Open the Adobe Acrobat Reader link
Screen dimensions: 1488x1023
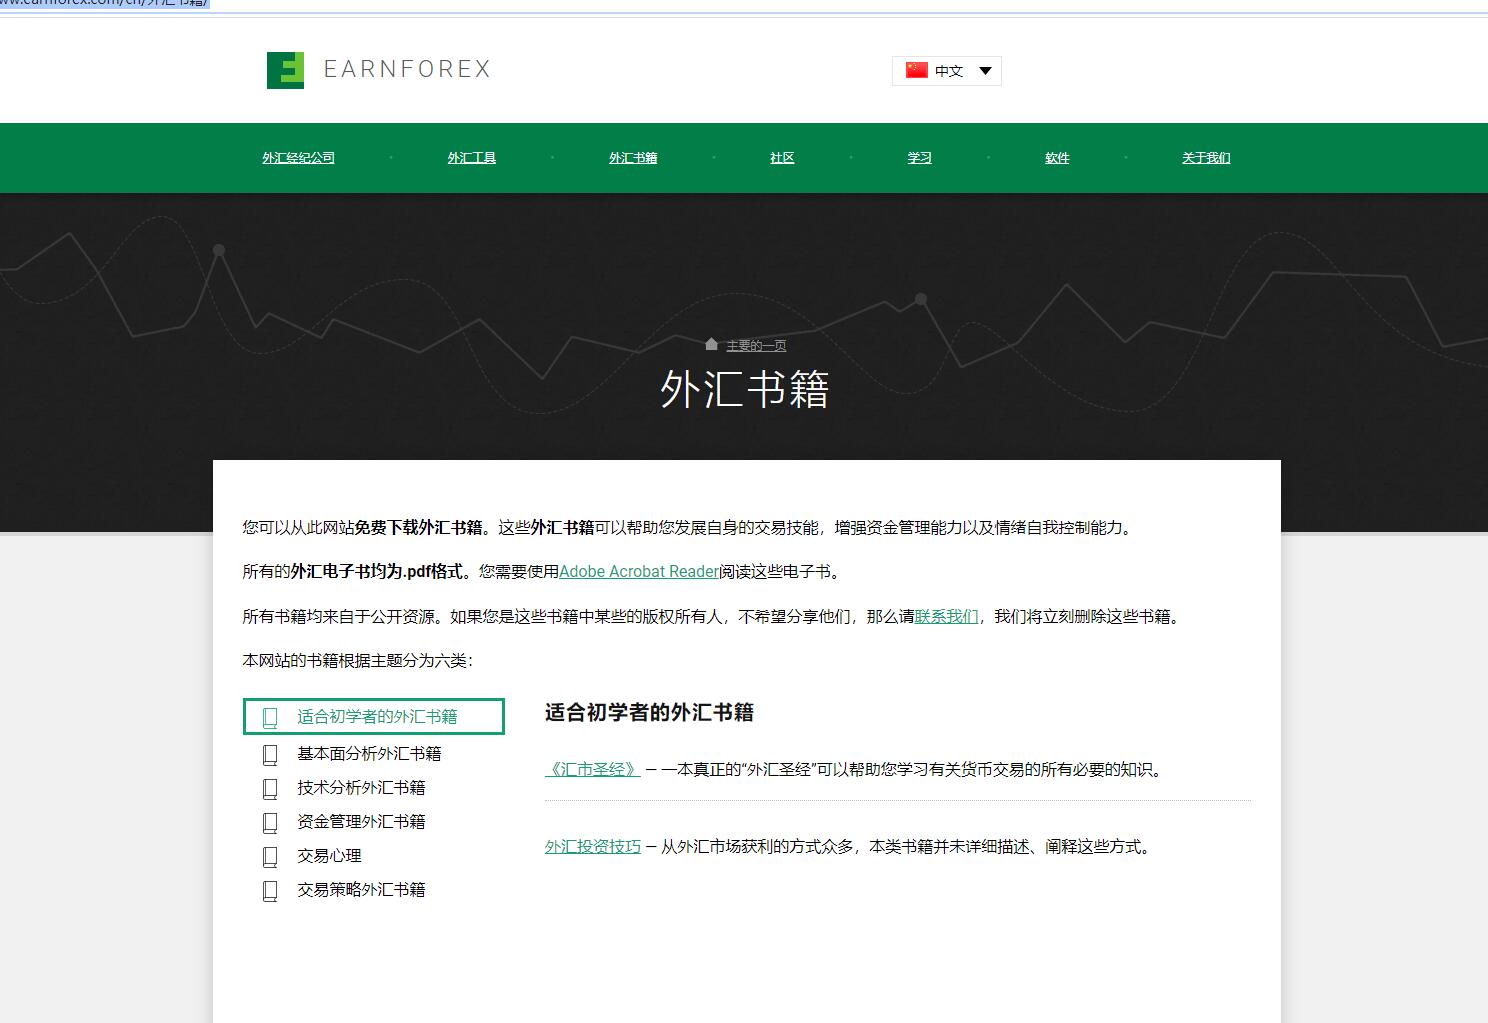[x=639, y=572]
